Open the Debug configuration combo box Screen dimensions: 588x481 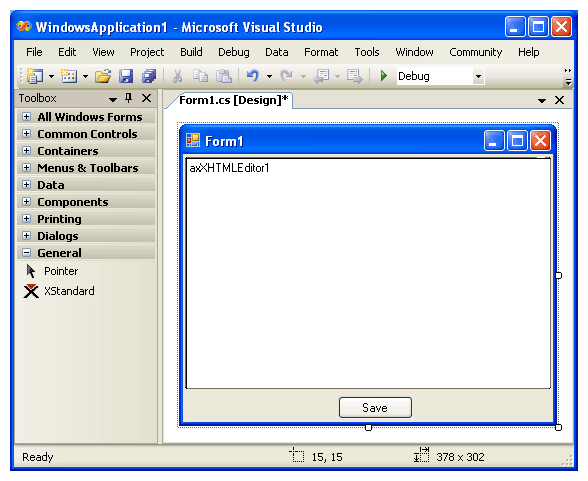[441, 76]
